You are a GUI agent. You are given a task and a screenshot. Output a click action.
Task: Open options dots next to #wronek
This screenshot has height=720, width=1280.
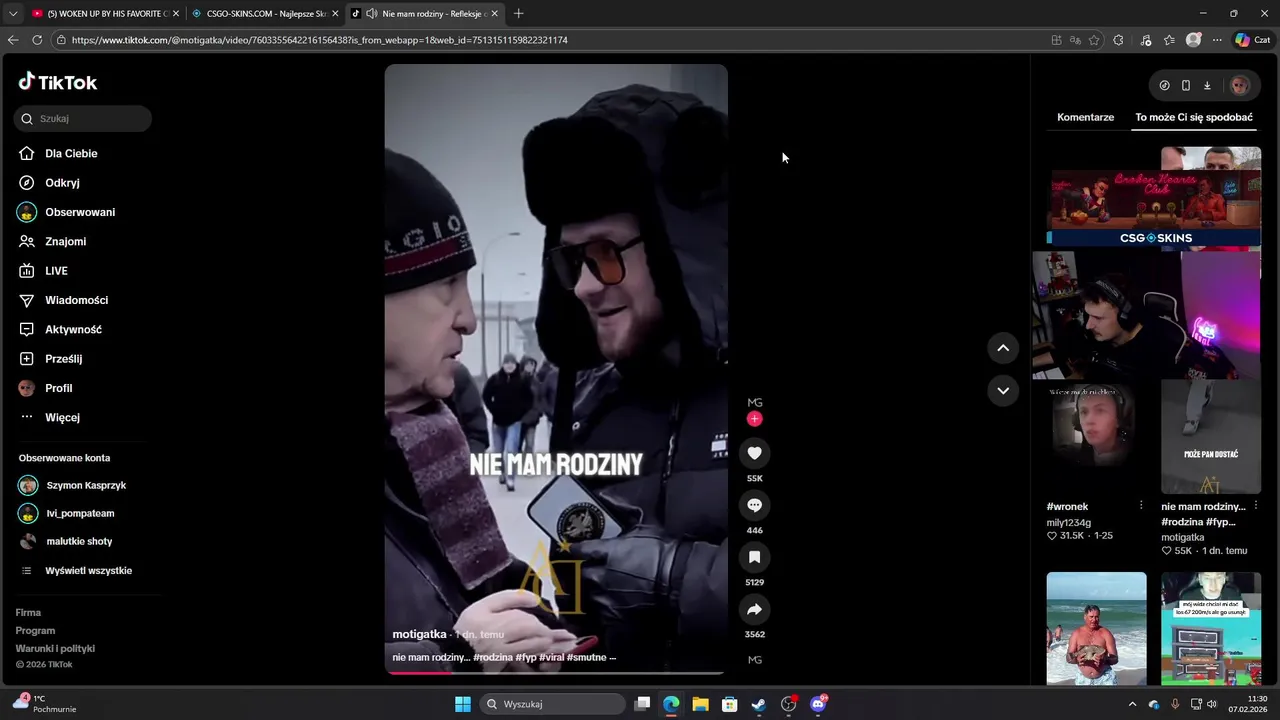tap(1141, 506)
